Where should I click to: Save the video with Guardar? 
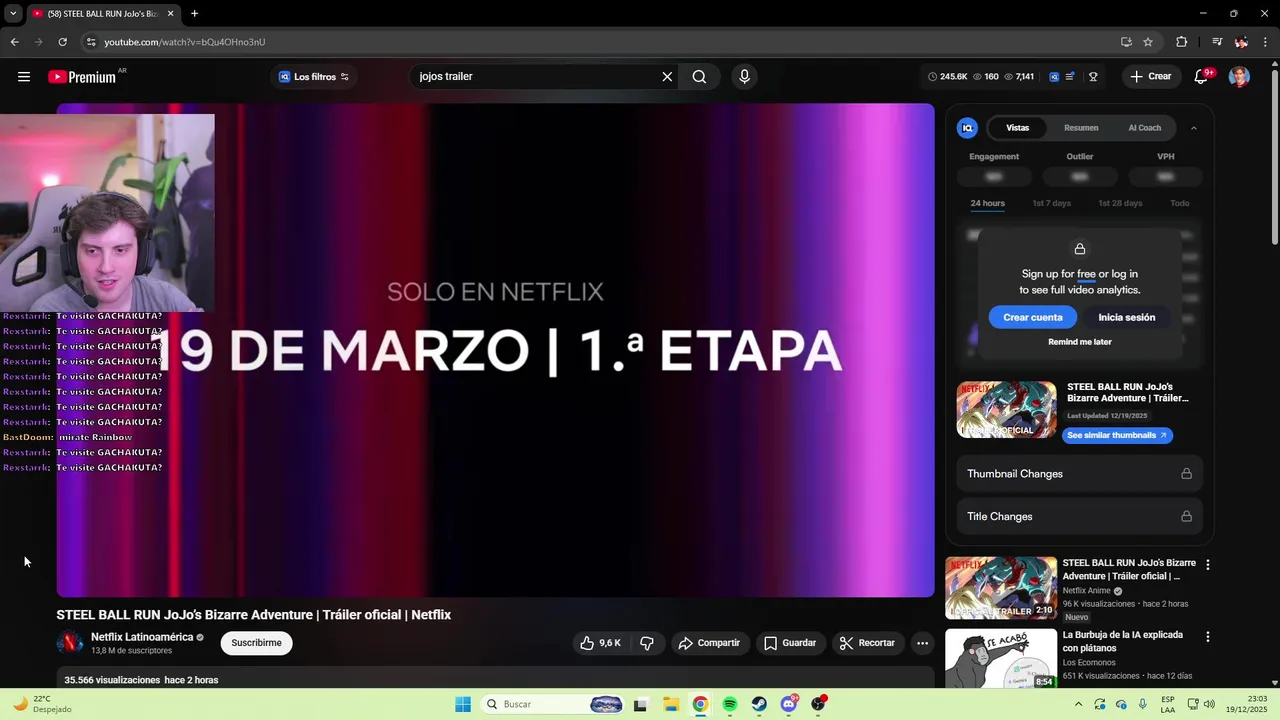tap(790, 643)
